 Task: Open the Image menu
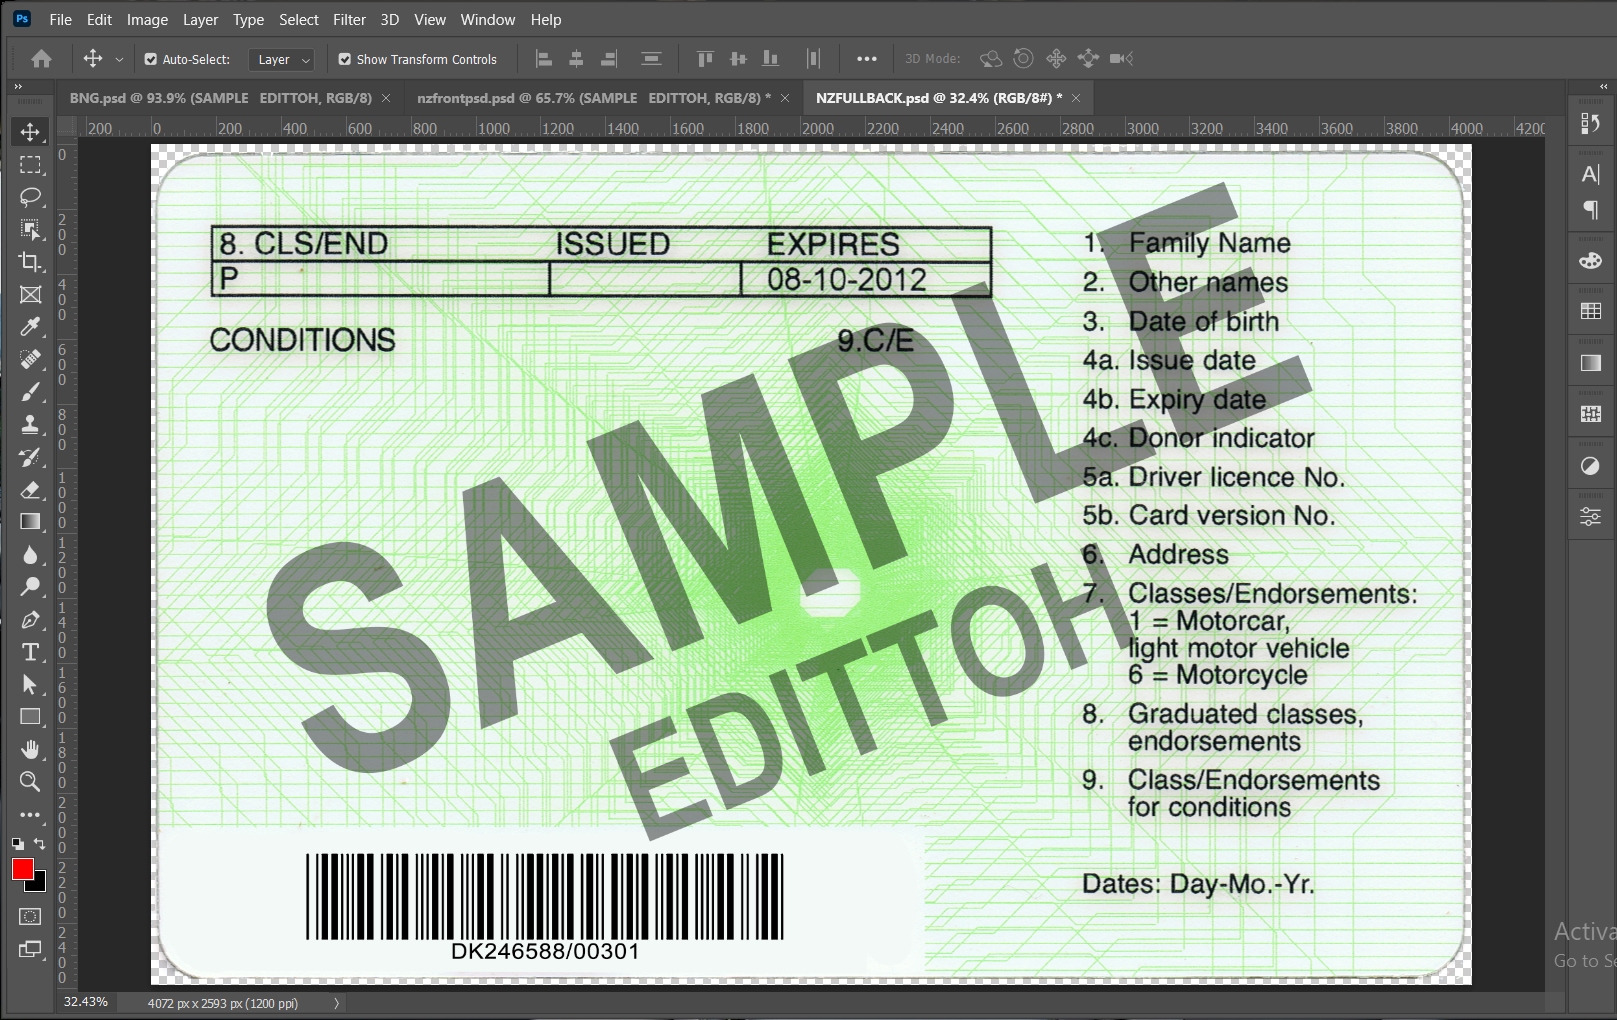click(147, 19)
